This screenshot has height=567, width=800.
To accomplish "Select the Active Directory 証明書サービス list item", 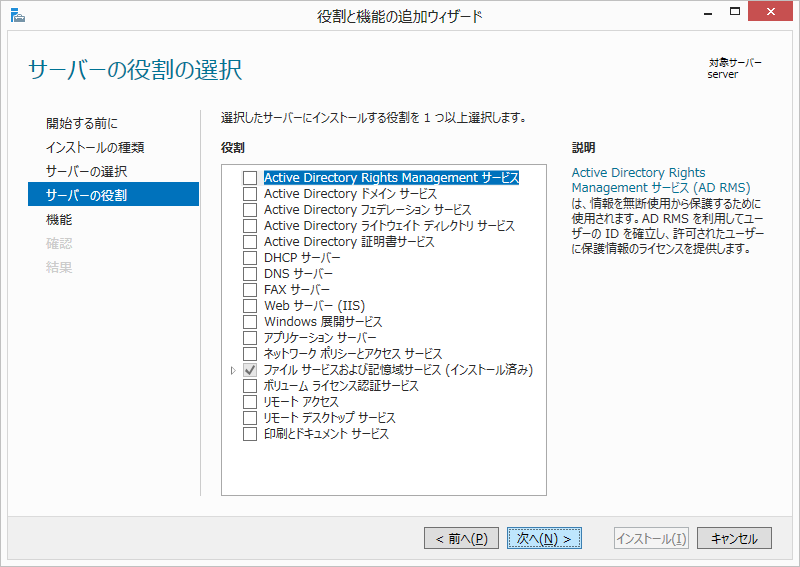I will [x=349, y=242].
